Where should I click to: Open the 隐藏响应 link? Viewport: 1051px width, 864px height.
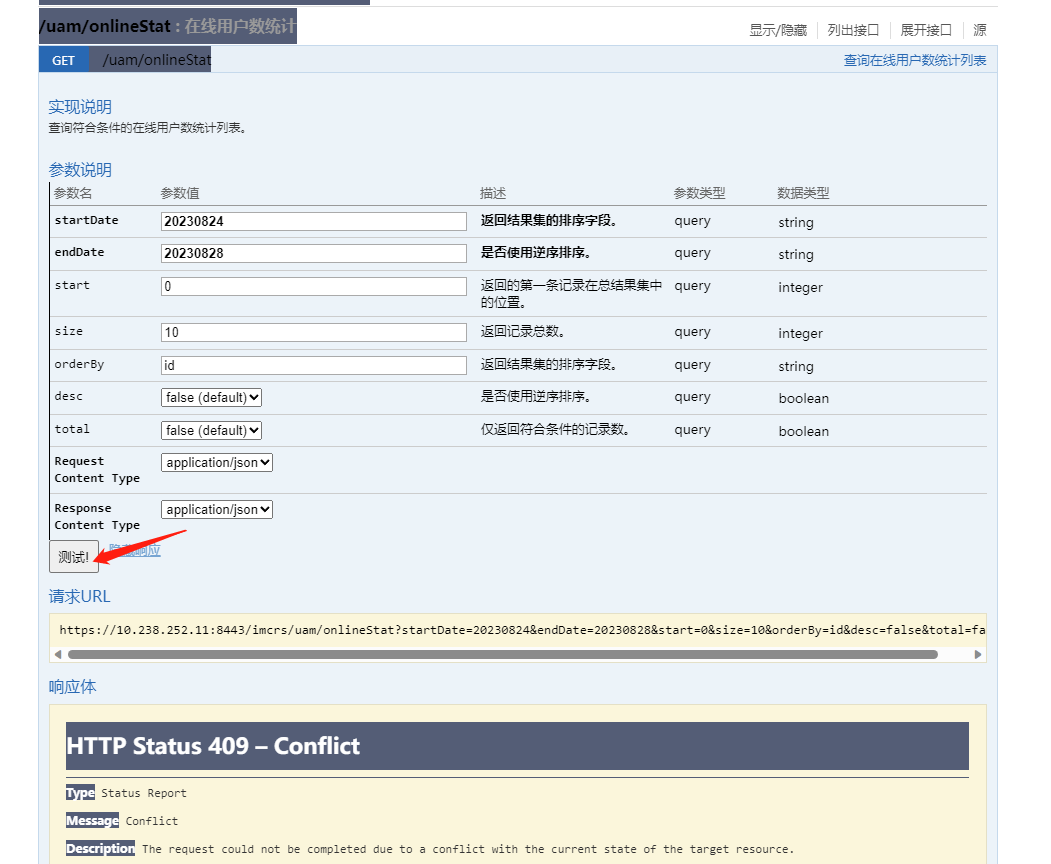point(135,550)
